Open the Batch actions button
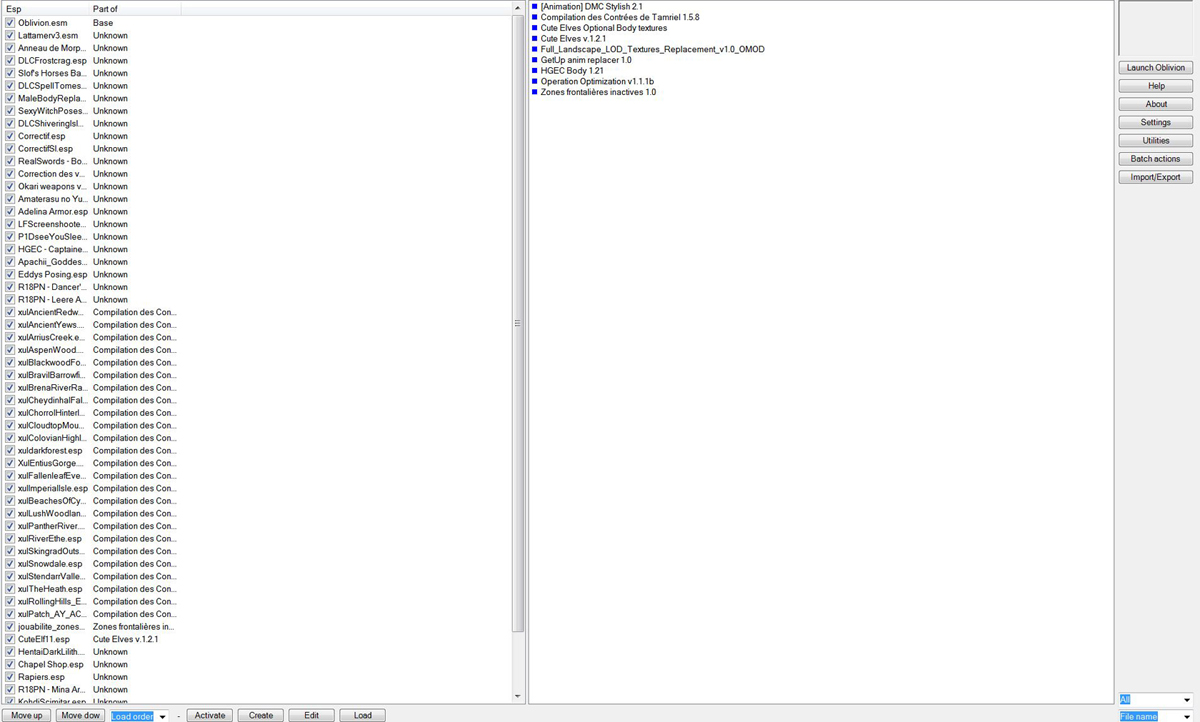This screenshot has height=722, width=1200. click(1155, 159)
